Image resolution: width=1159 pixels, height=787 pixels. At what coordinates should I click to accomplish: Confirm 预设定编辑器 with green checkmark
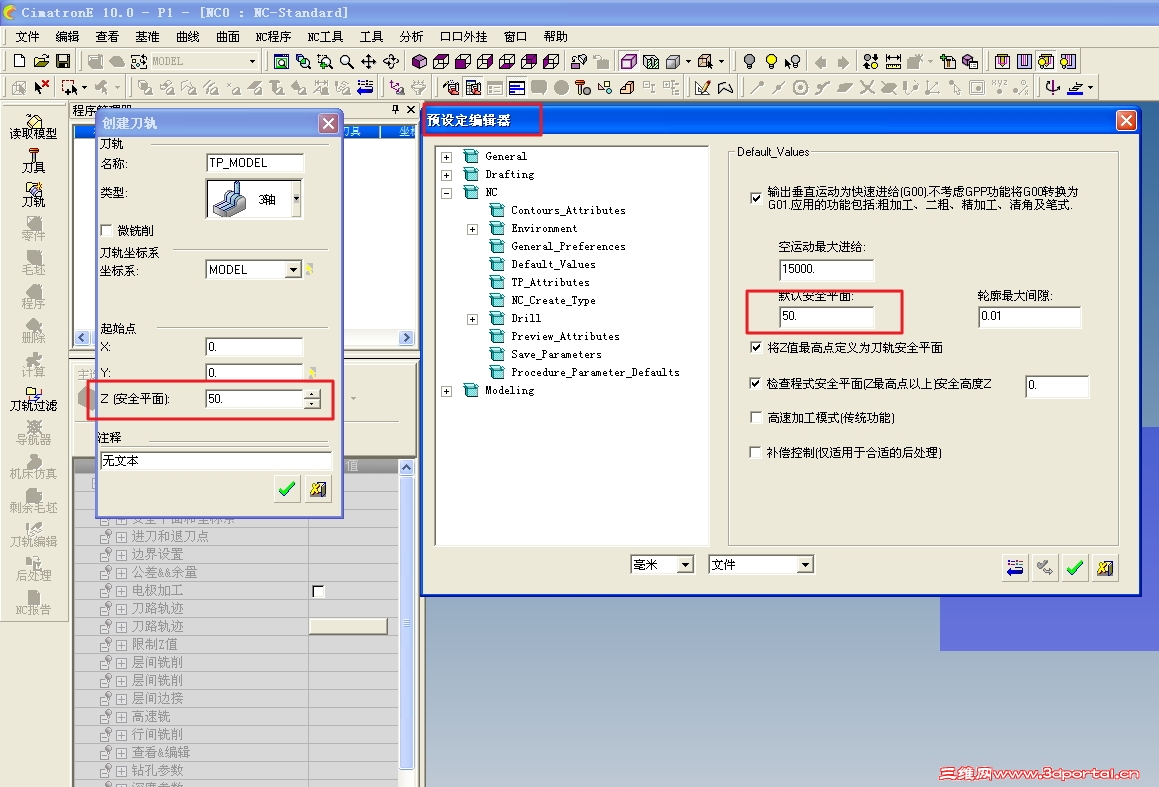1075,568
